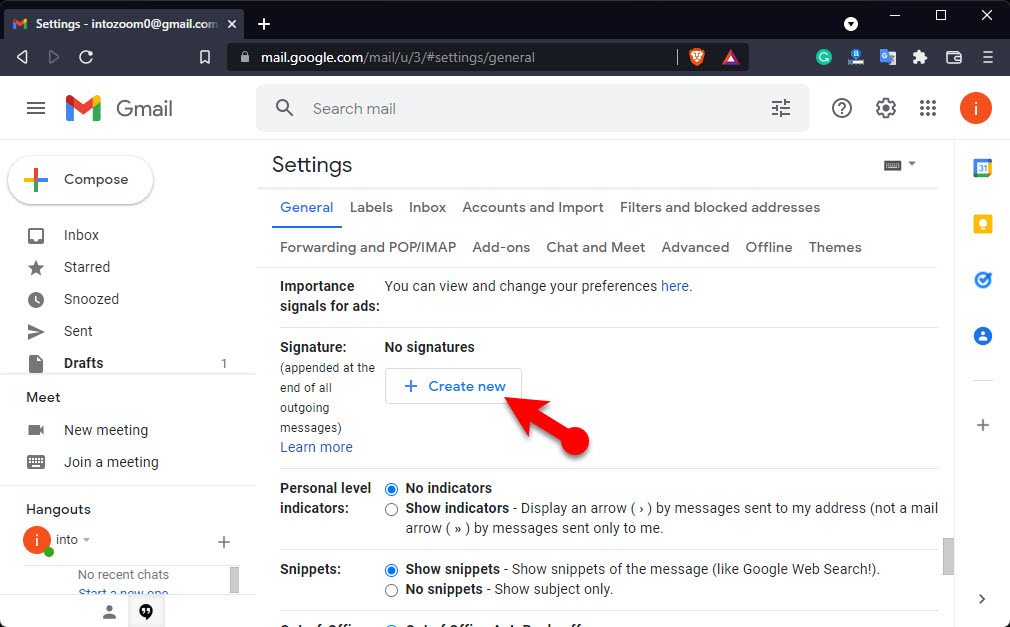This screenshot has height=627, width=1010.
Task: Open Google Keep in side panel
Action: [x=982, y=224]
